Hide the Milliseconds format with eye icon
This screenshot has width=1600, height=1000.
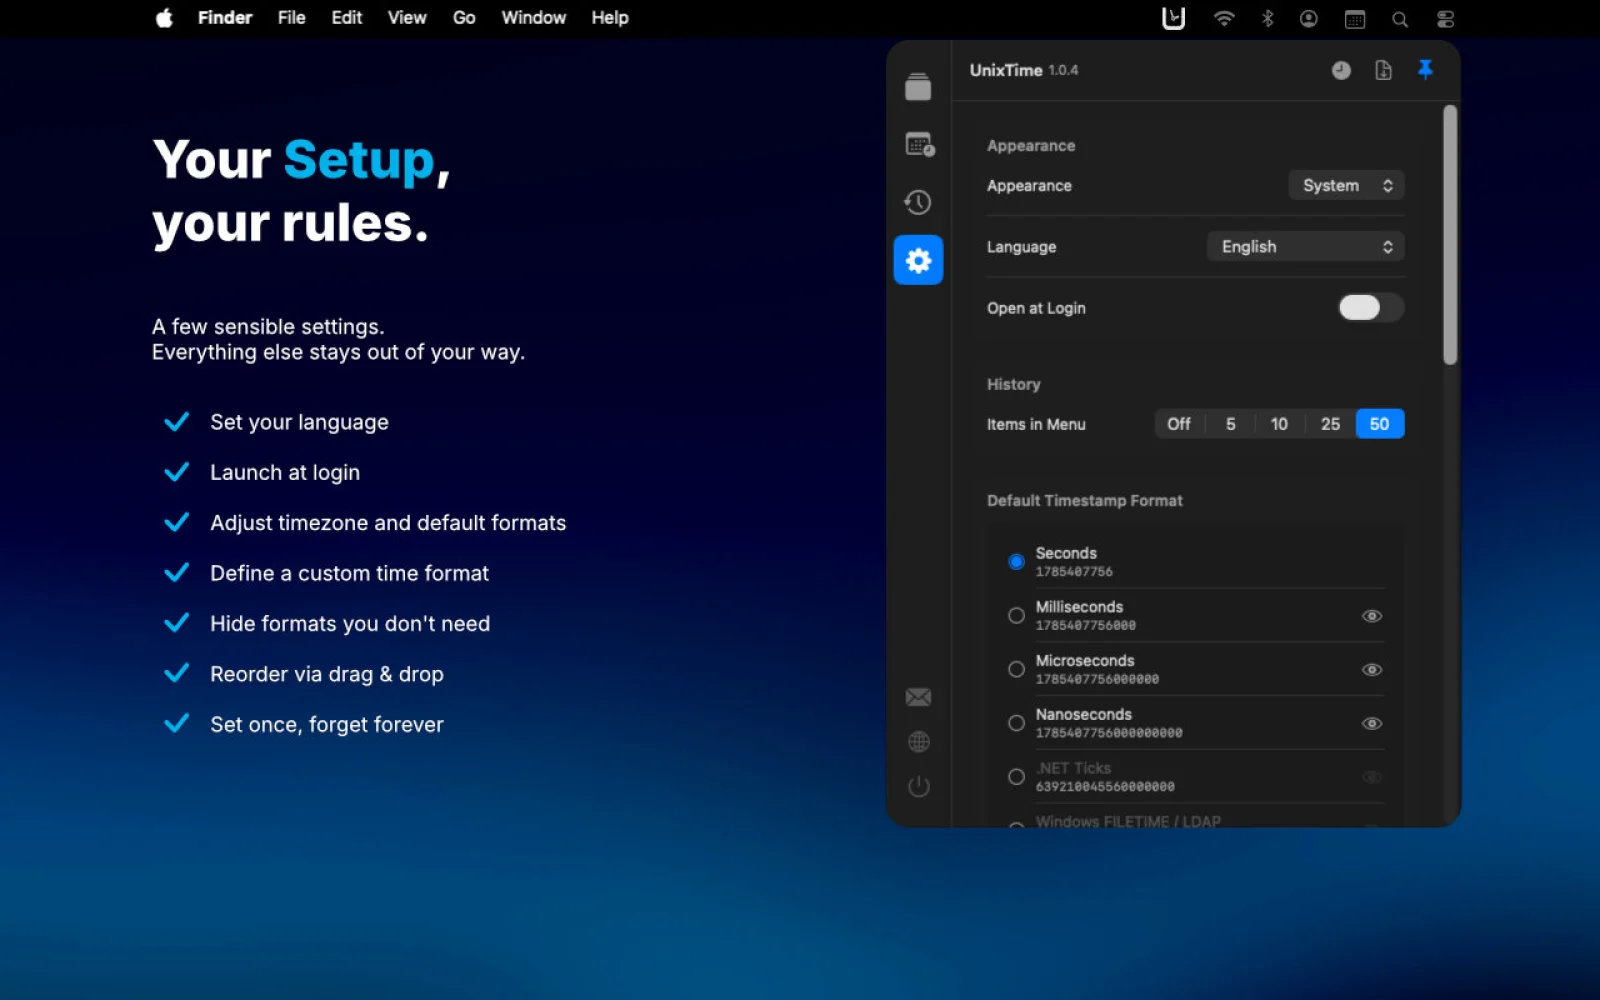point(1372,616)
